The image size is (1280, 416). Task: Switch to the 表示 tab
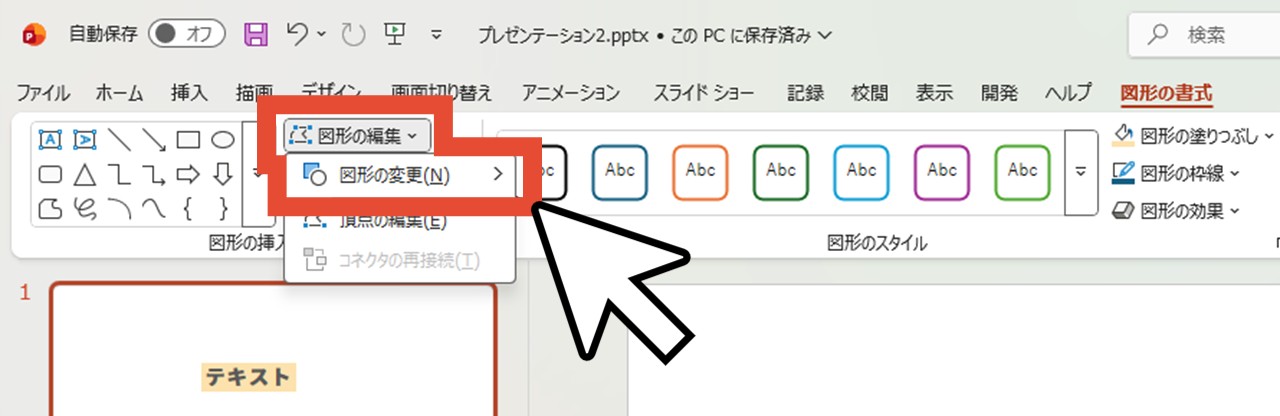click(934, 94)
